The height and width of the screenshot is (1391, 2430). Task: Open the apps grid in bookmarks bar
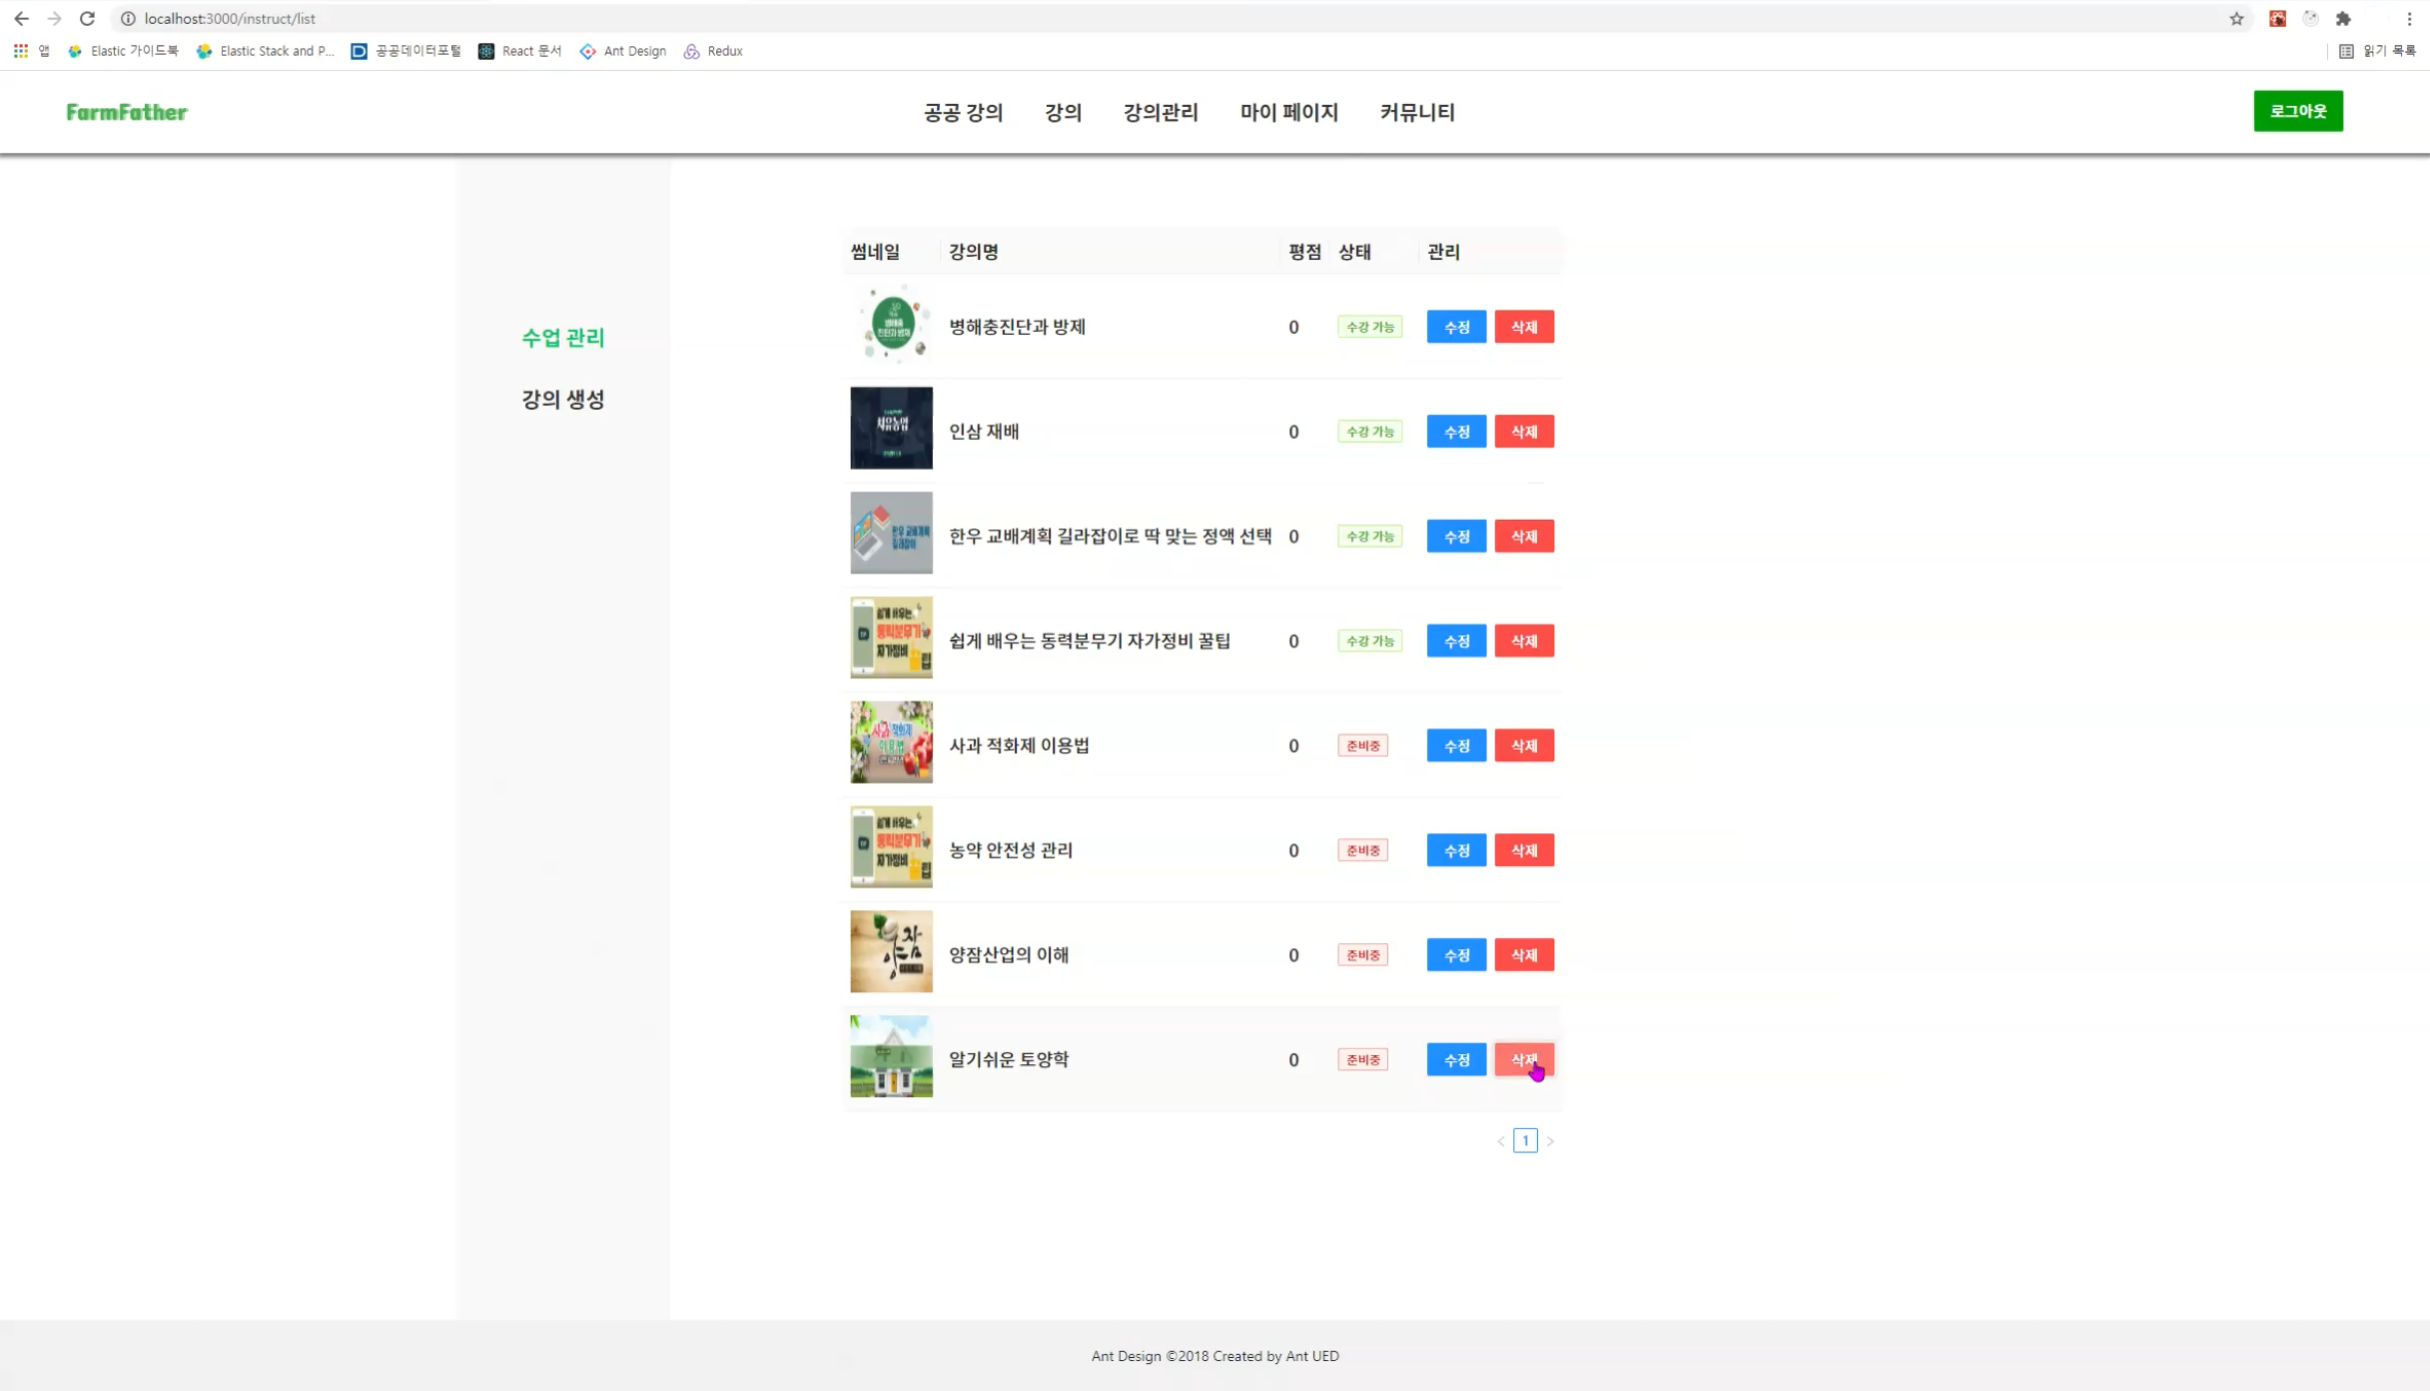20,51
